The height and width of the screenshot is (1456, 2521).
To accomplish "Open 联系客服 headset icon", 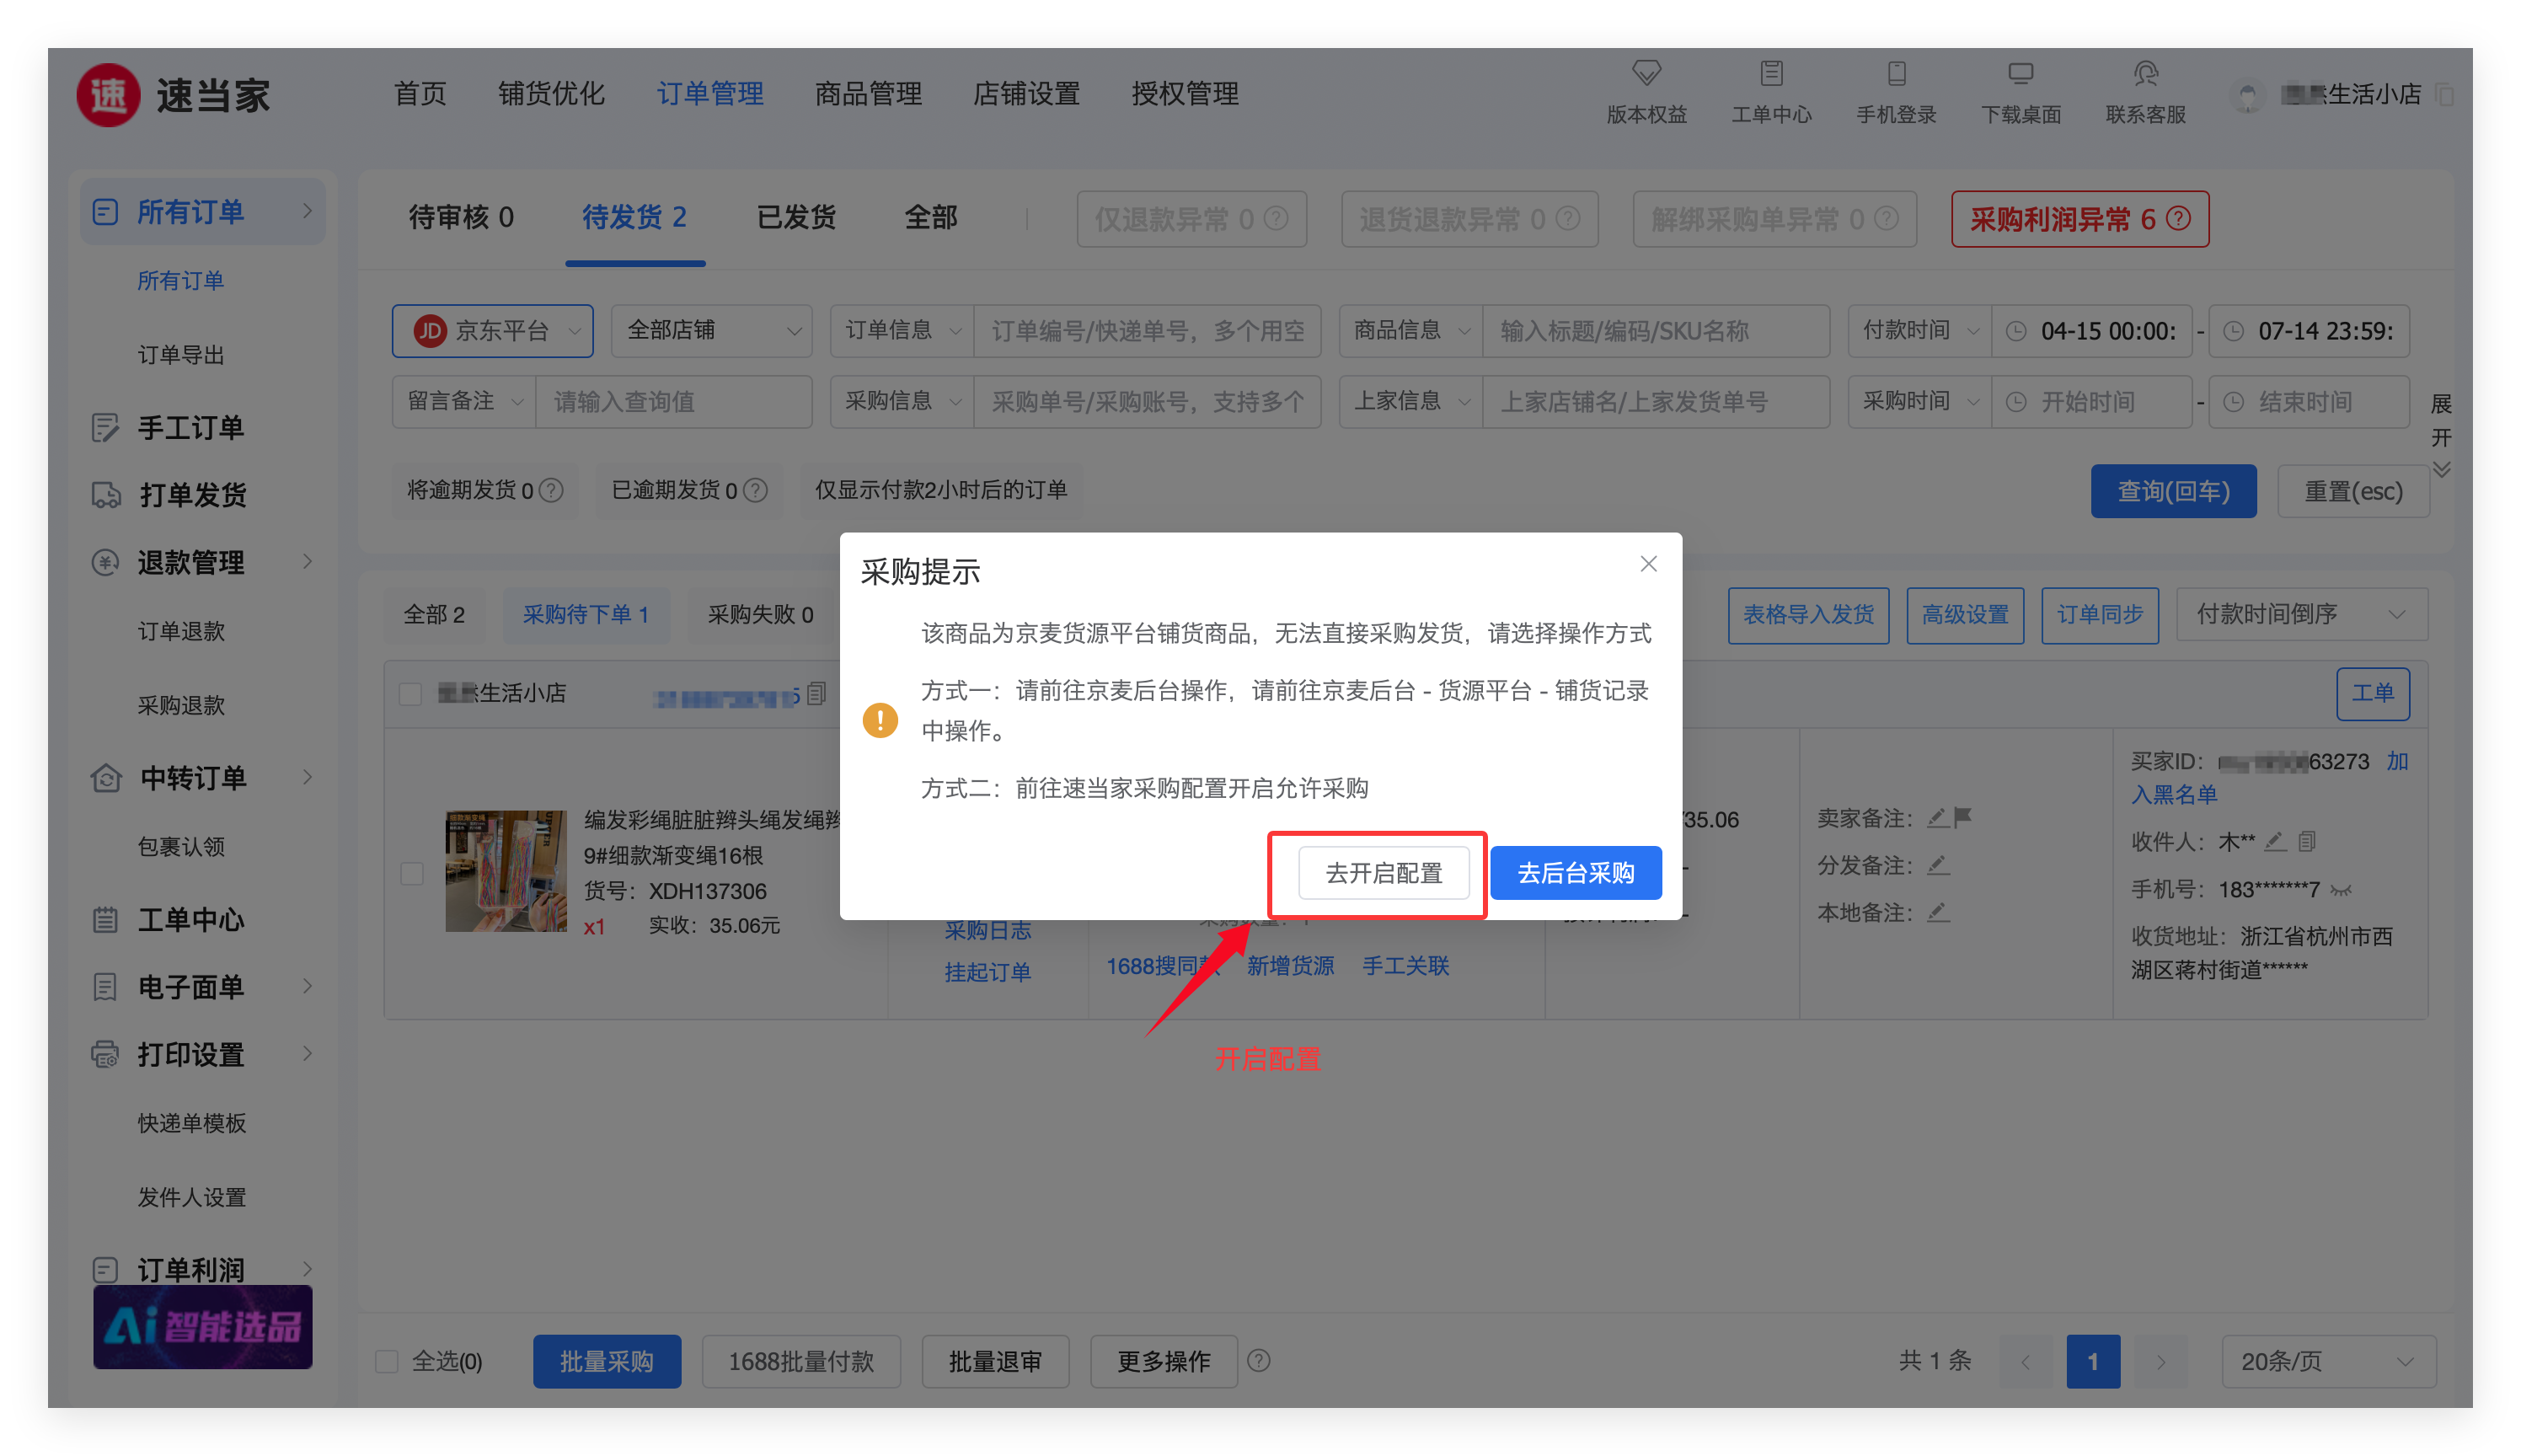I will tap(2145, 73).
